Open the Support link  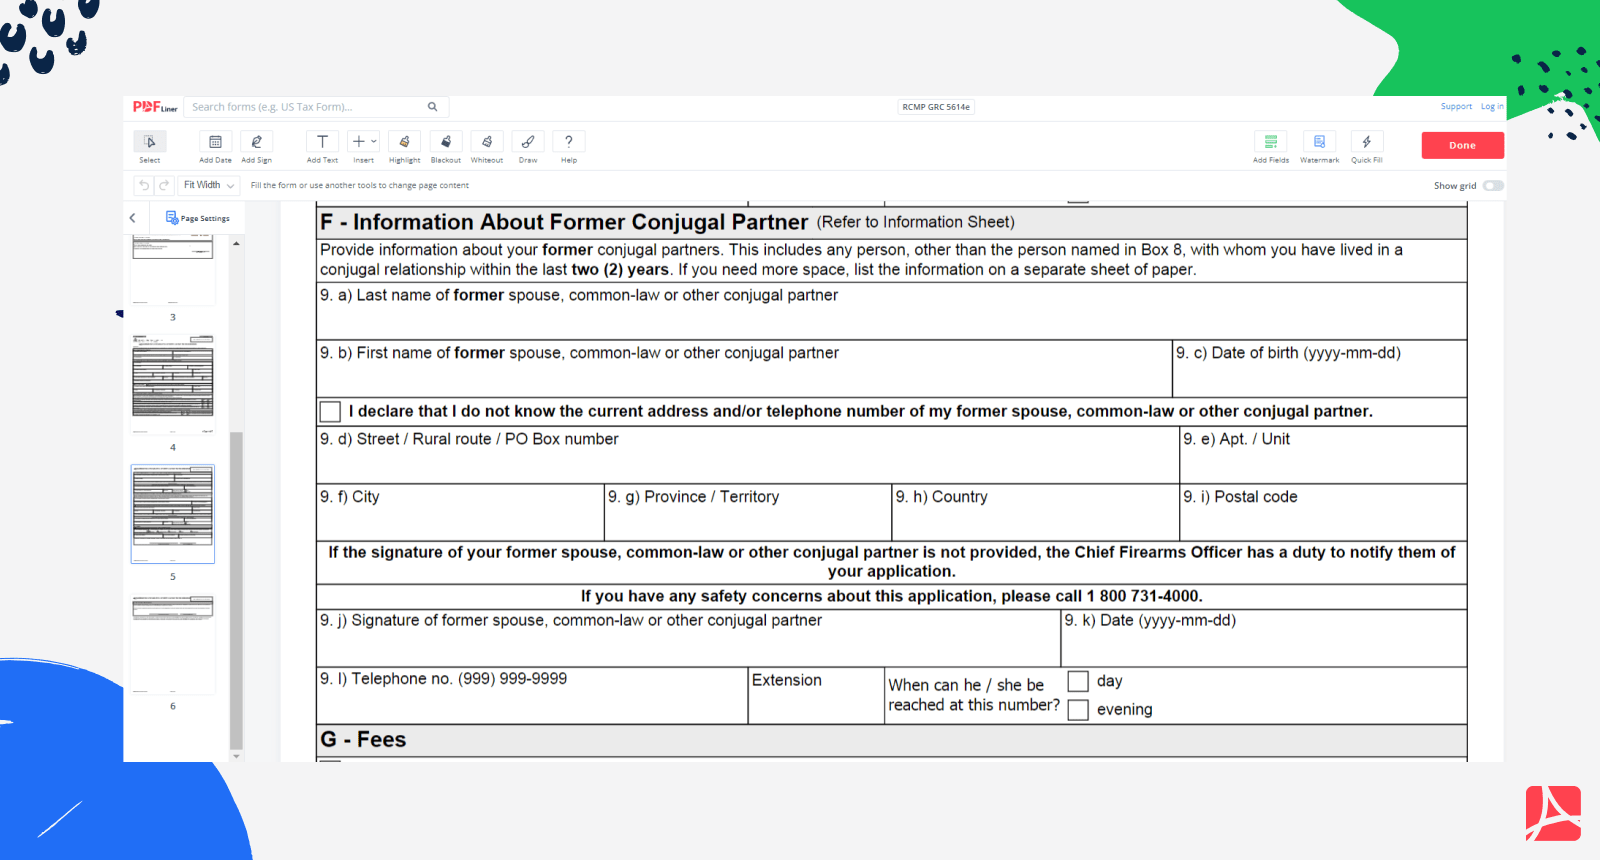[1456, 106]
